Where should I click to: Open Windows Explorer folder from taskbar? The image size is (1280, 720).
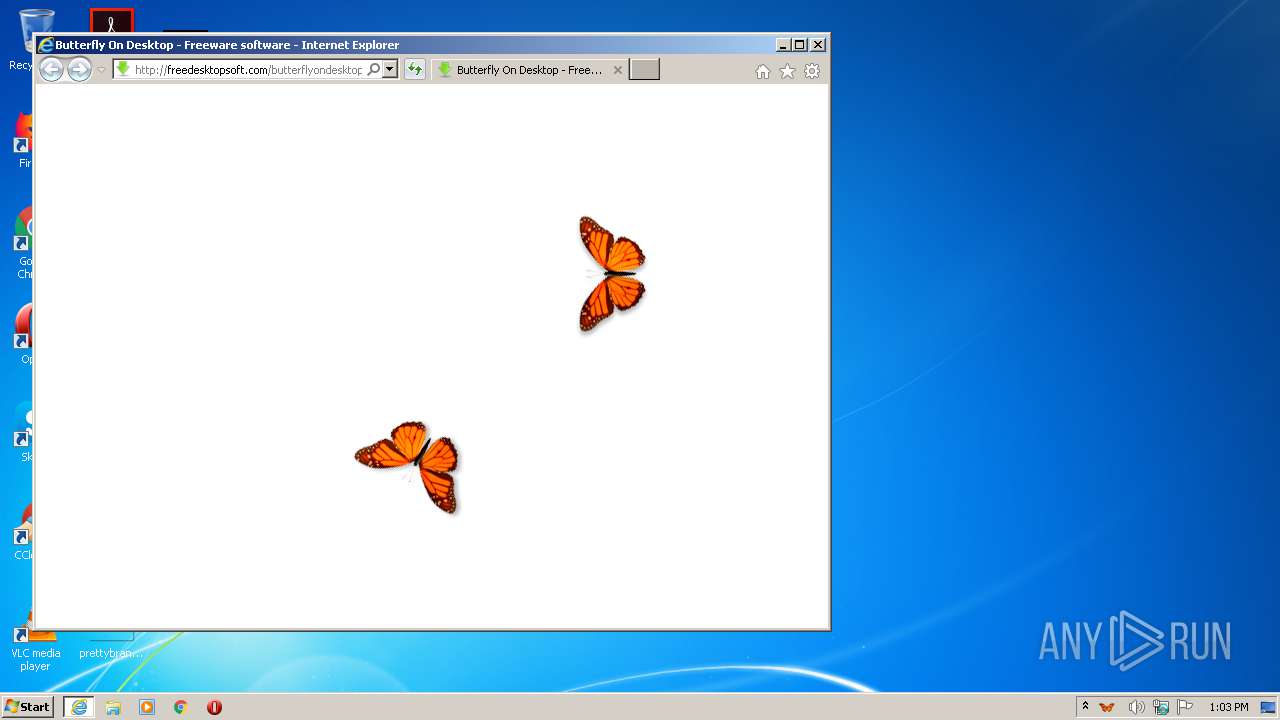113,707
